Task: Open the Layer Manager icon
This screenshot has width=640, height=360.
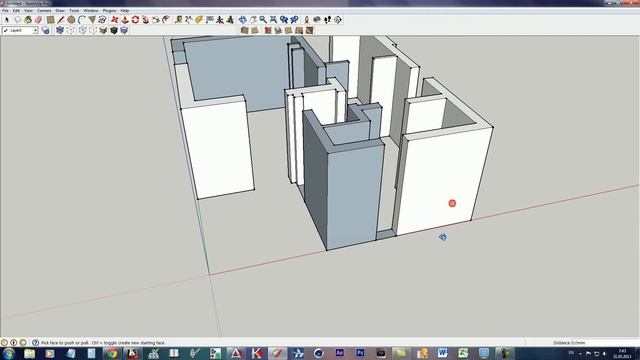Action: [x=46, y=30]
